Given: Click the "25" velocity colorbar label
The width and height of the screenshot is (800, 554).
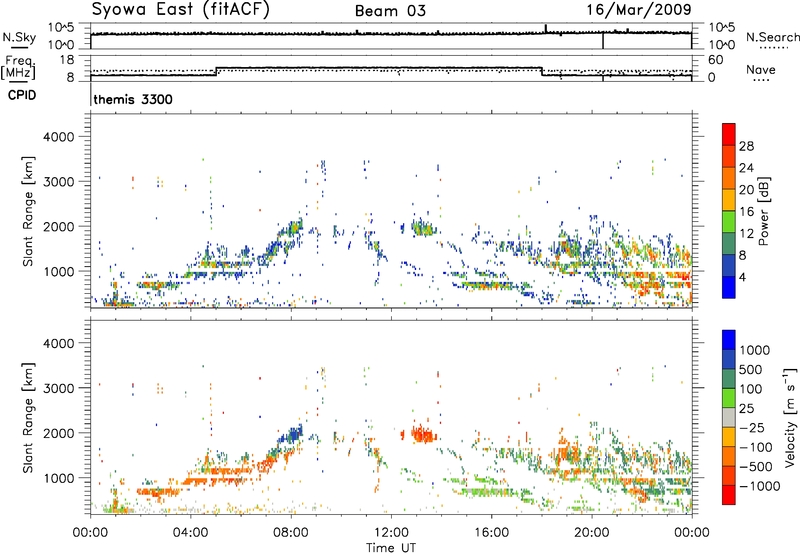Looking at the screenshot, I should tap(746, 409).
